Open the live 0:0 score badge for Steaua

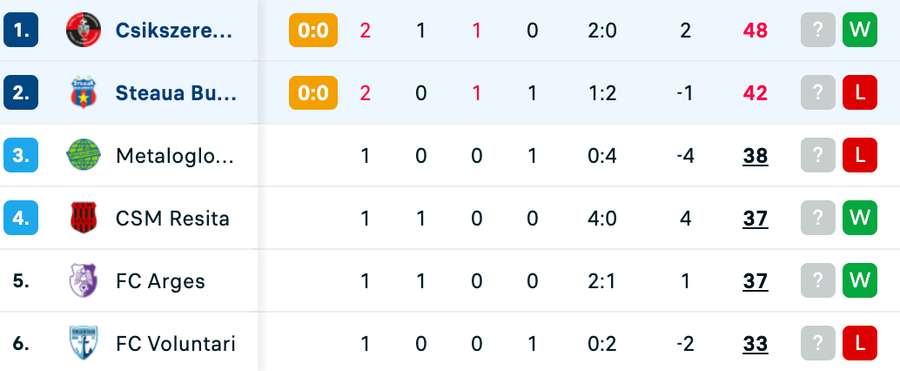tap(313, 92)
